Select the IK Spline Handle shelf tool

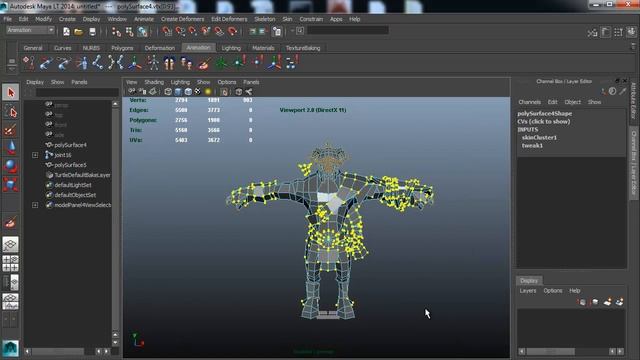[63, 63]
